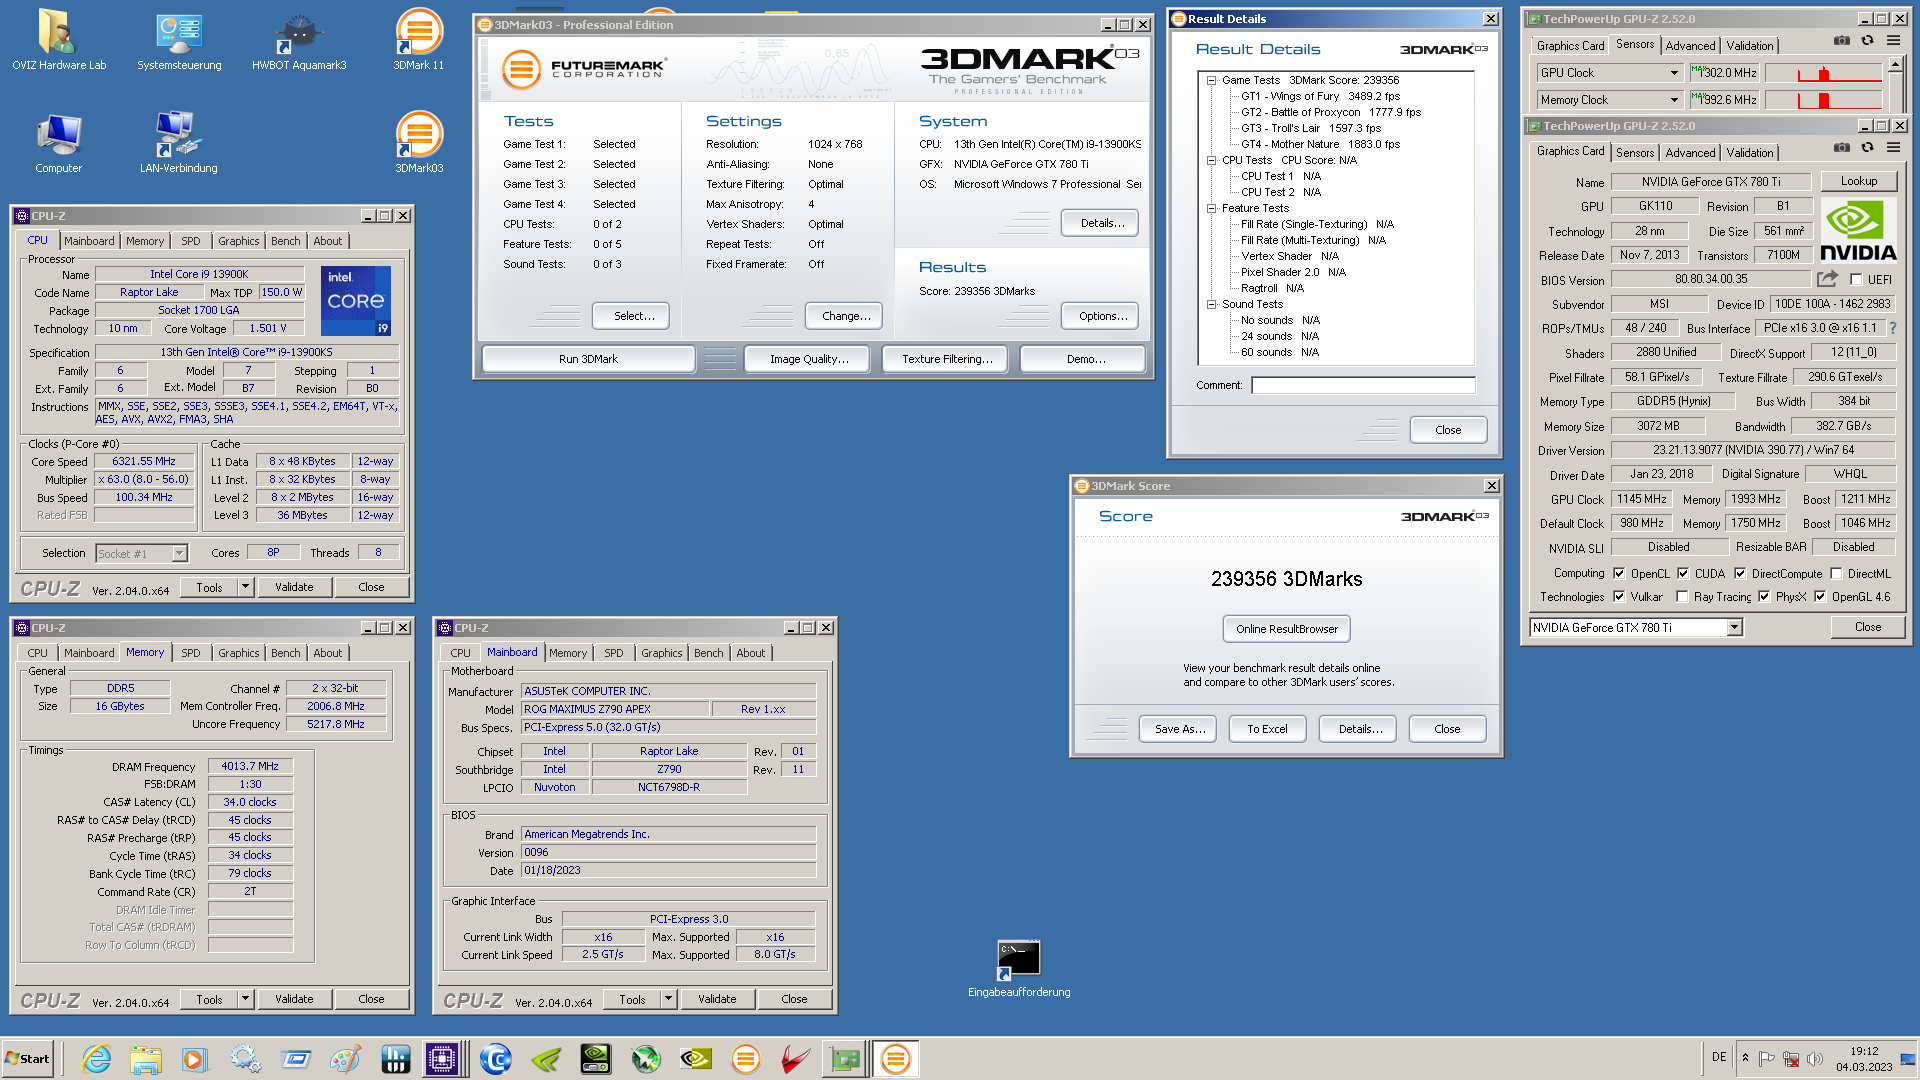
Task: Open the OVIZ Hardware Lab desktop icon
Action: pos(59,40)
